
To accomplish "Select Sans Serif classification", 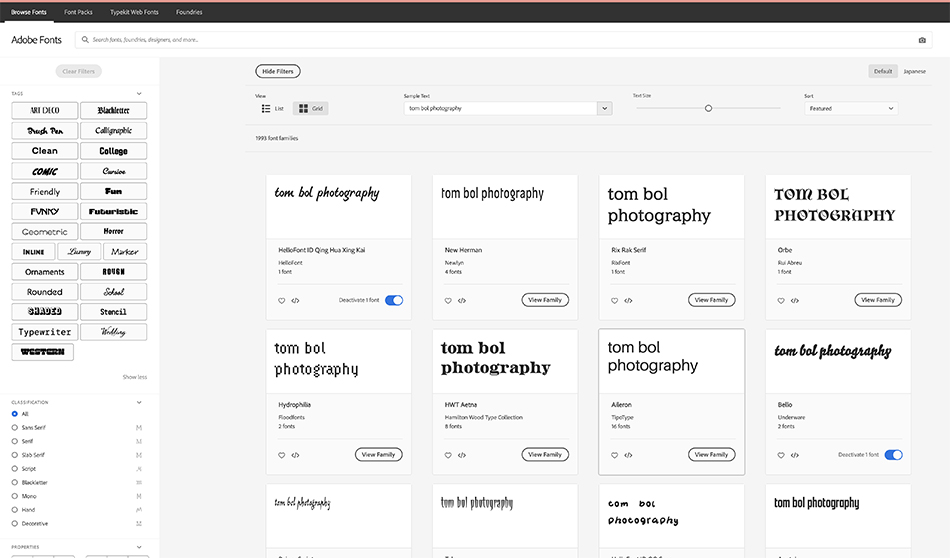I will coord(15,428).
